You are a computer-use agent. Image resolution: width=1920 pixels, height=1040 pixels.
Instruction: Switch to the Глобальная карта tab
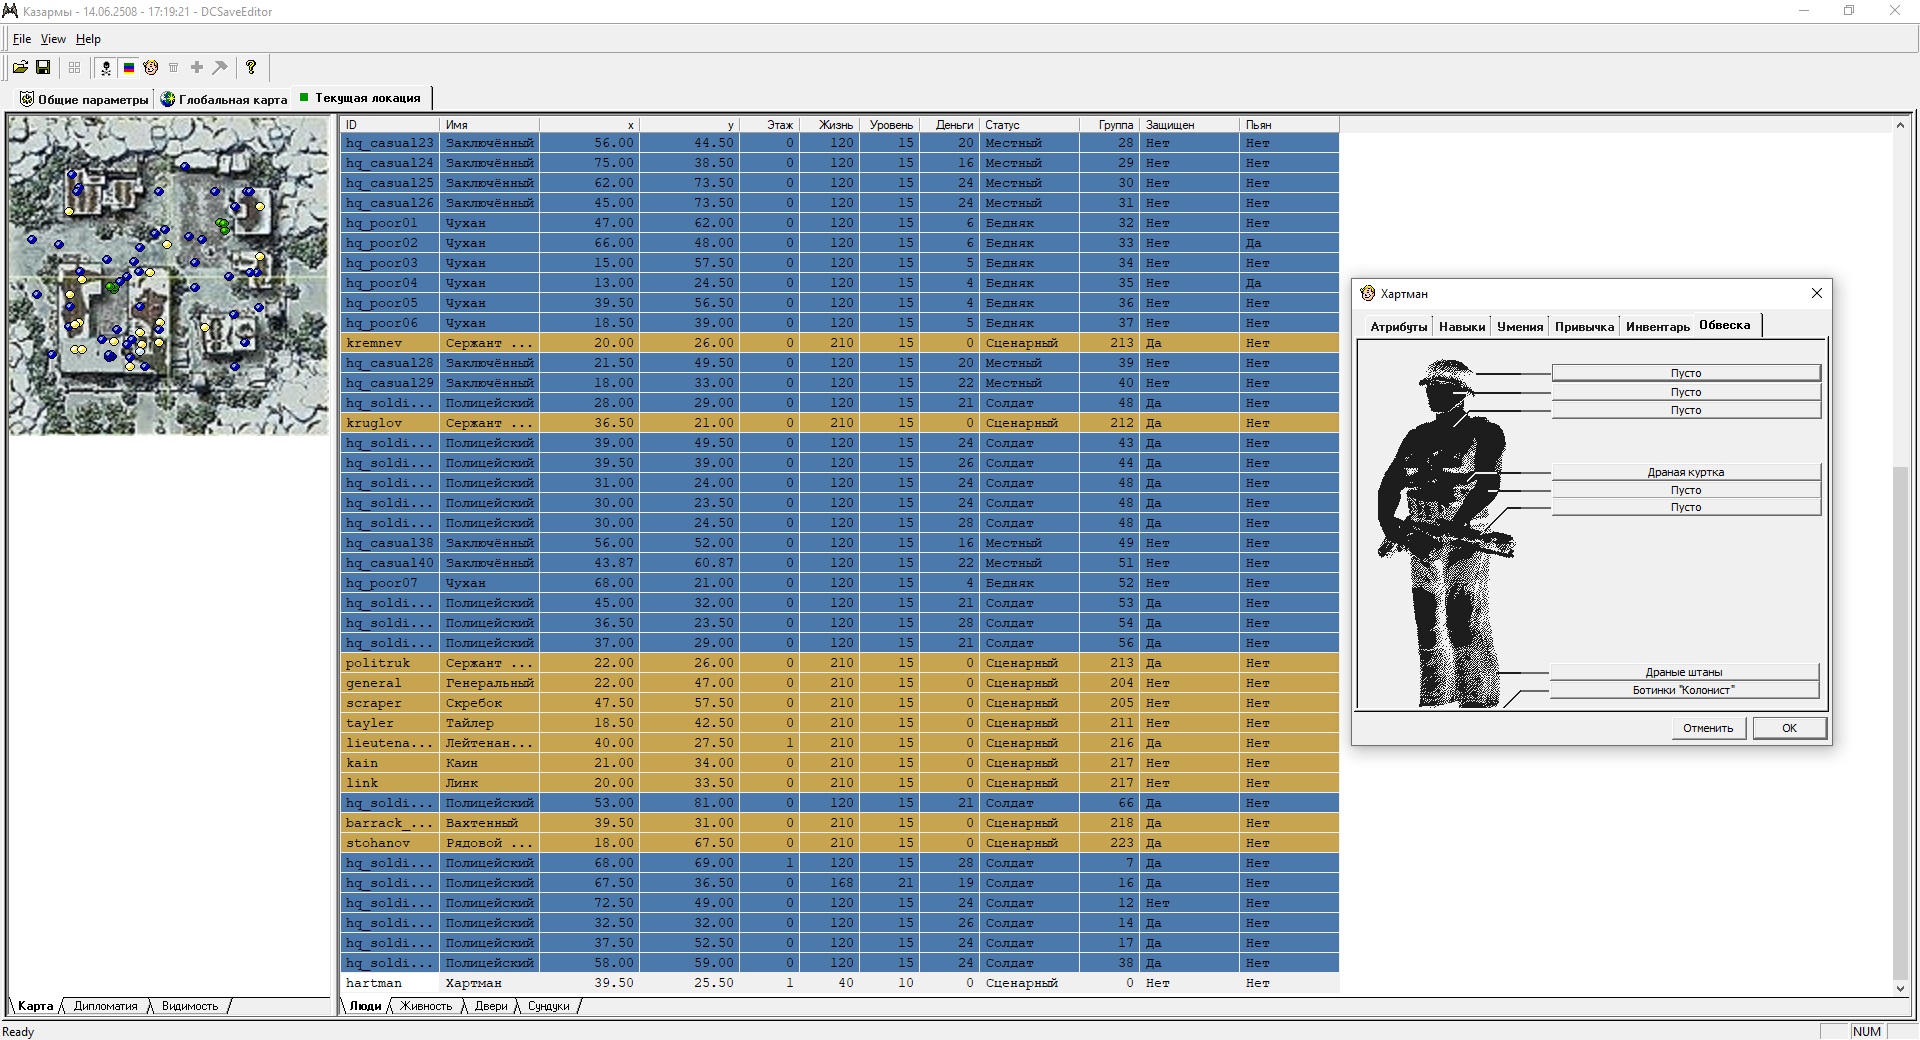(x=224, y=99)
